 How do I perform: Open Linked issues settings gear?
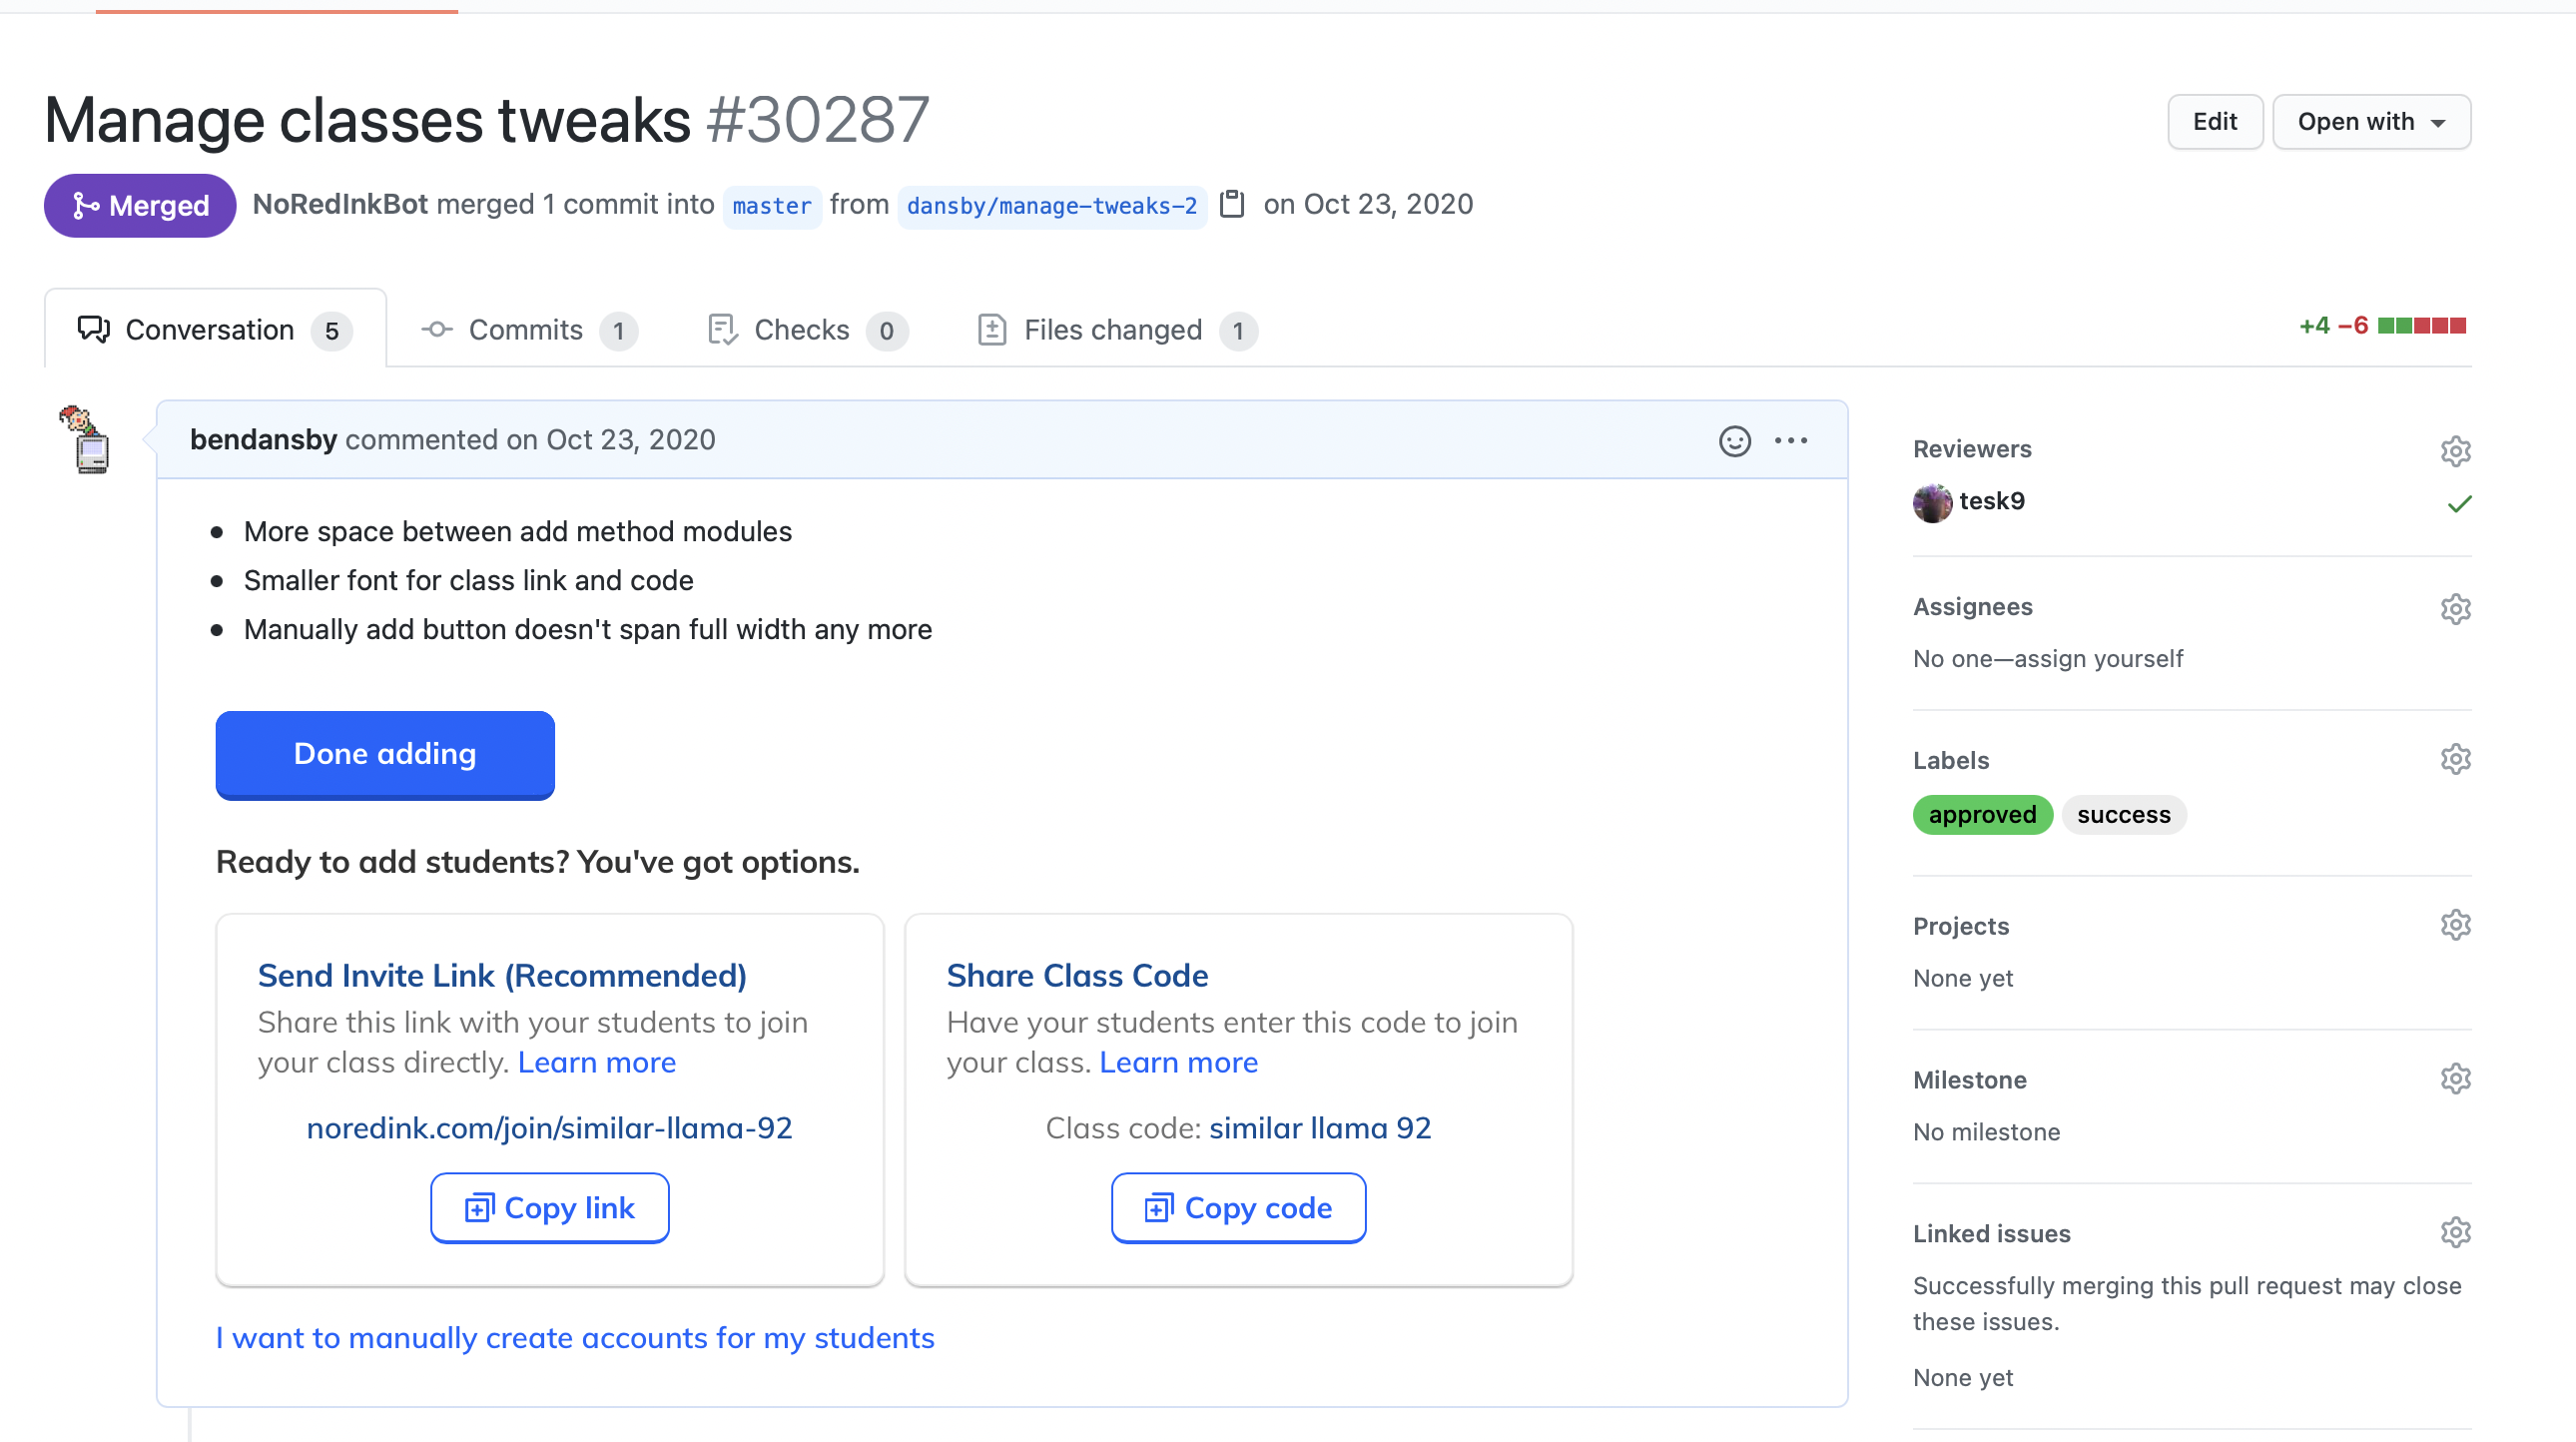[2455, 1232]
